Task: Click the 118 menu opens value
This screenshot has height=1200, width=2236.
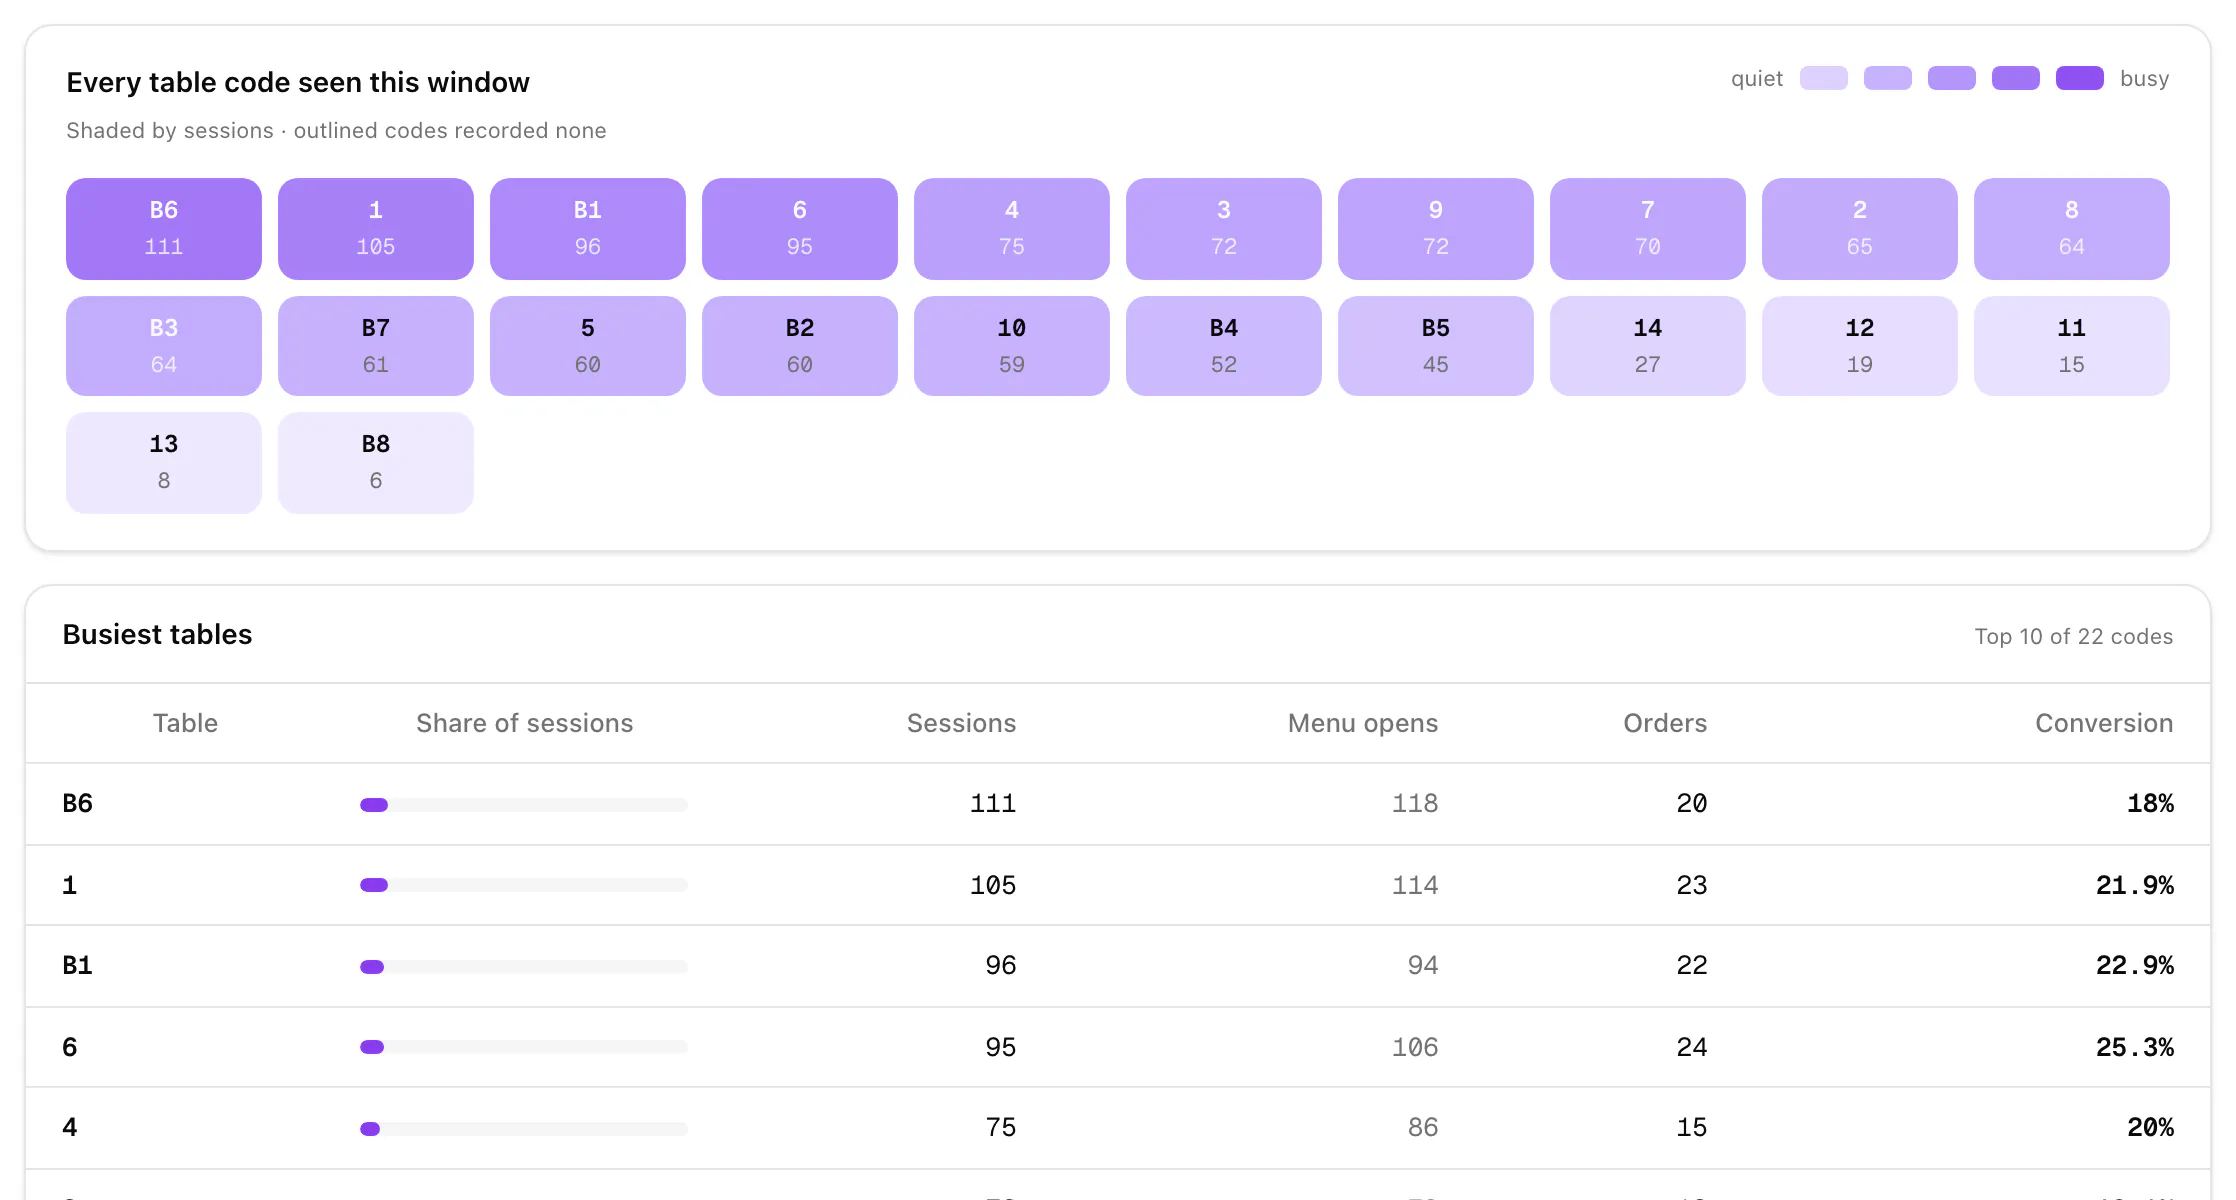Action: [x=1415, y=803]
